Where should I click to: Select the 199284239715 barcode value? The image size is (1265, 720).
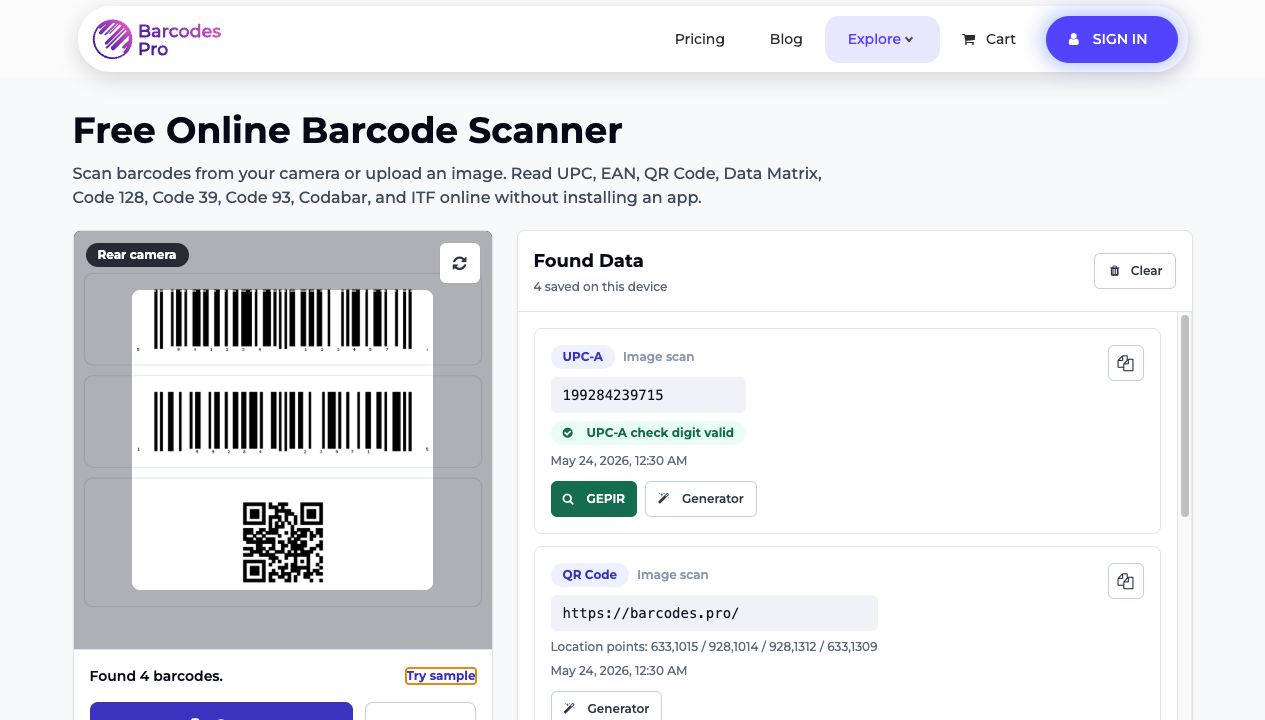[648, 395]
